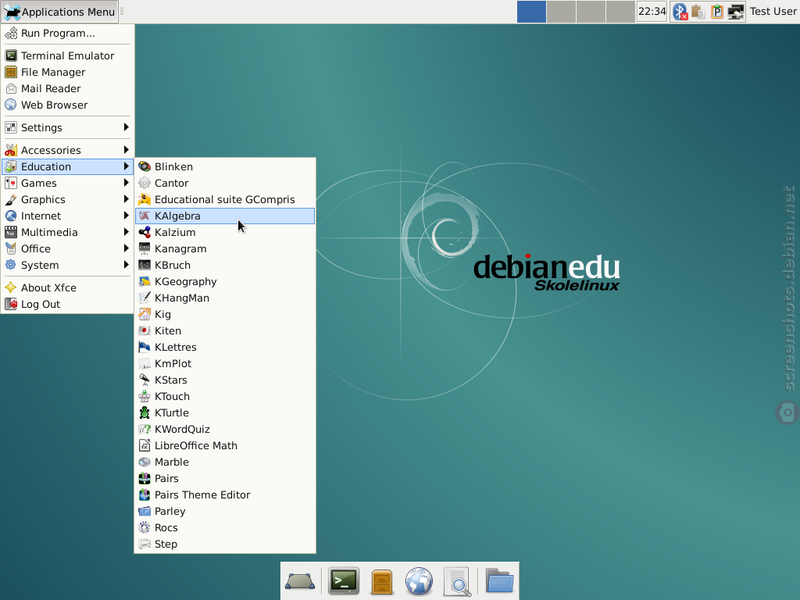Click the KGeography icon
Viewport: 800px width, 600px height.
pos(144,281)
